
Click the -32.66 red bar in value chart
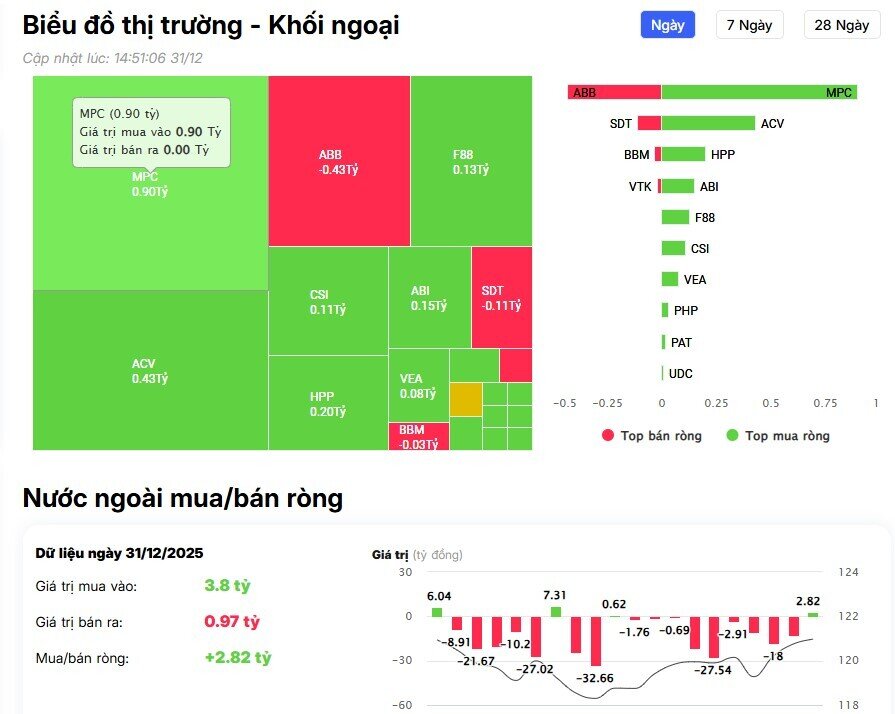pyautogui.click(x=594, y=640)
